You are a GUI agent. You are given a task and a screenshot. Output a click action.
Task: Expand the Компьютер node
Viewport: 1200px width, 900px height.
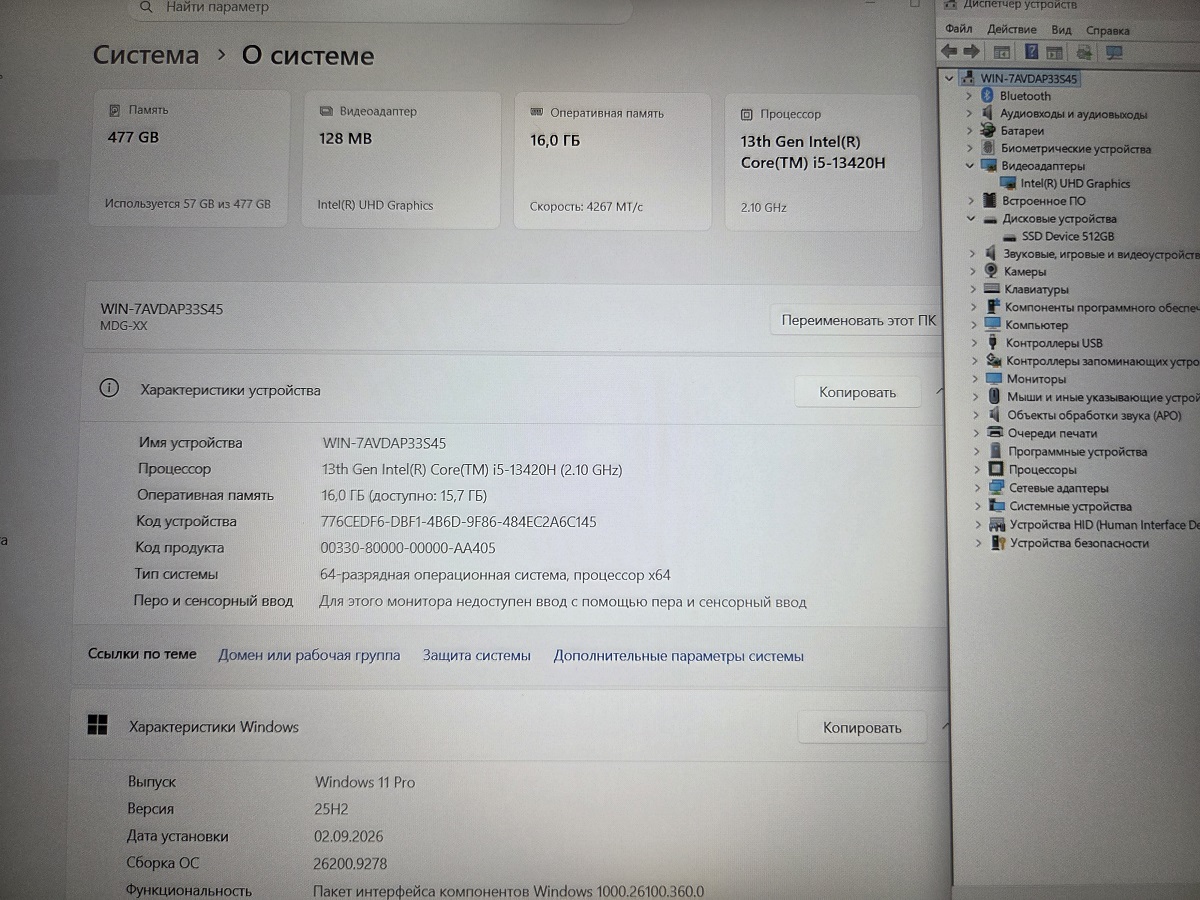(974, 325)
